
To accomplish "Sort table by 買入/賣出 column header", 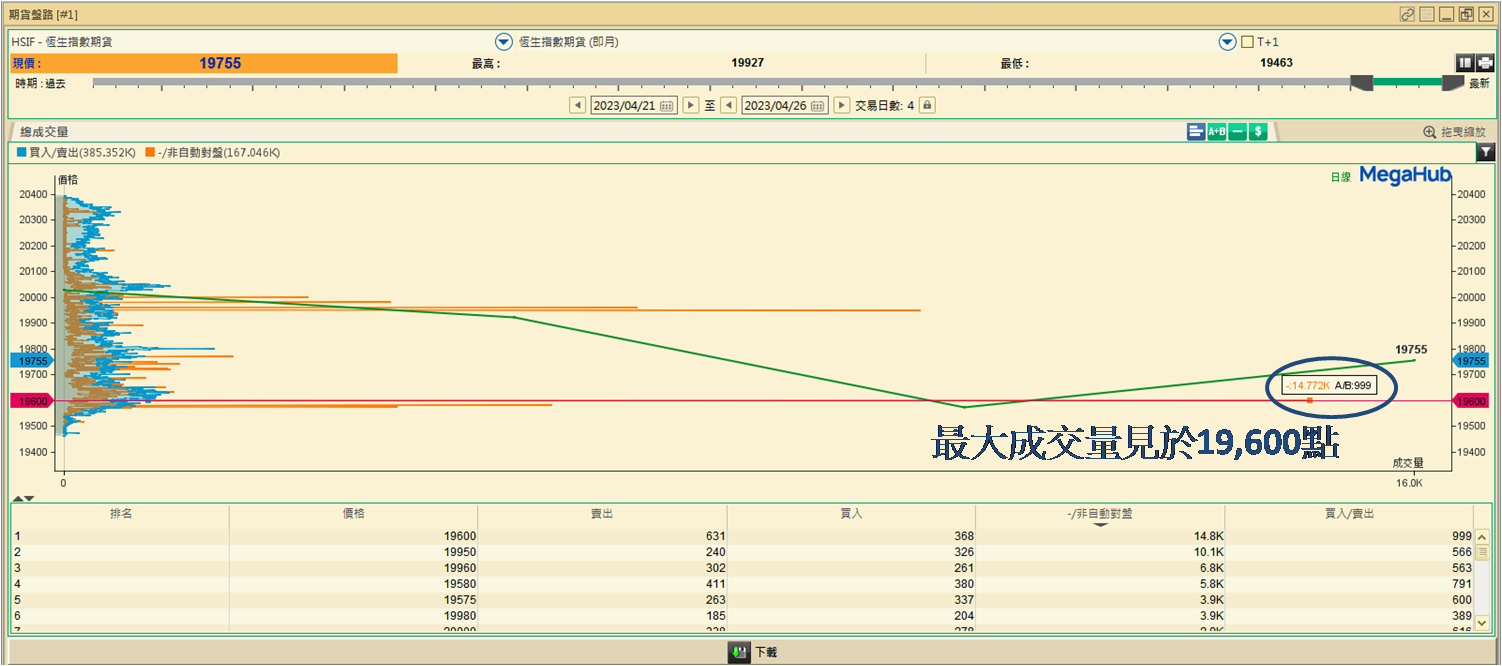I will point(1349,513).
